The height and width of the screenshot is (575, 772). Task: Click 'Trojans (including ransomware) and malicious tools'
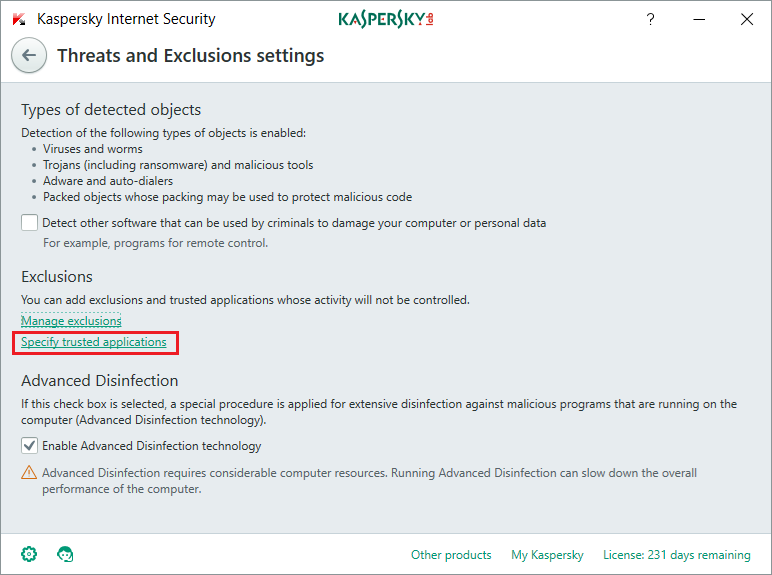[x=178, y=165]
